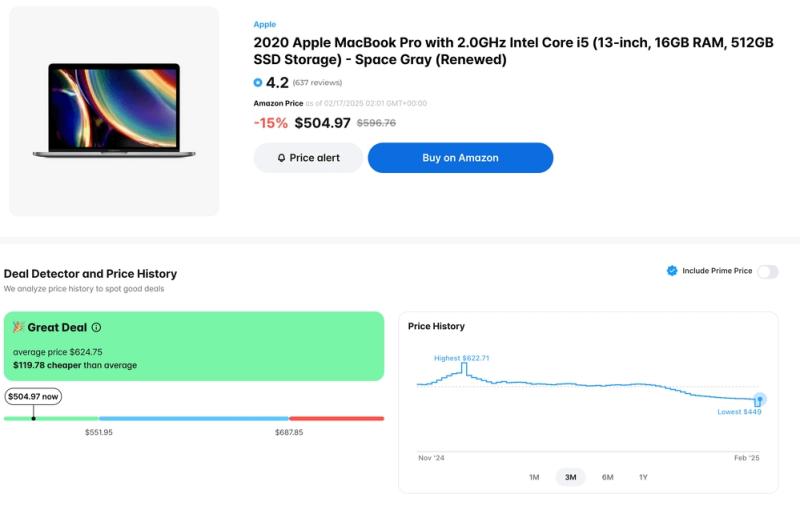
Task: Open the Apple brand link
Action: (265, 24)
